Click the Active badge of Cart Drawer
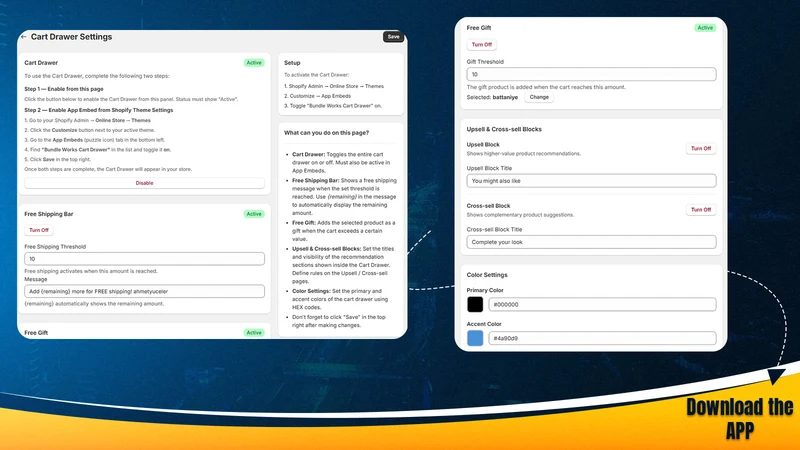Viewport: 800px width, 450px height. [254, 63]
